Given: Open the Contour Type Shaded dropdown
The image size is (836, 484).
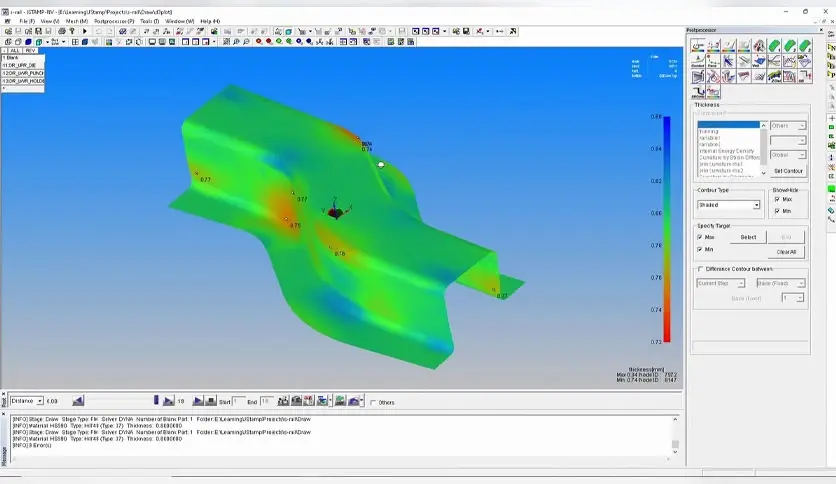Looking at the screenshot, I should [756, 205].
